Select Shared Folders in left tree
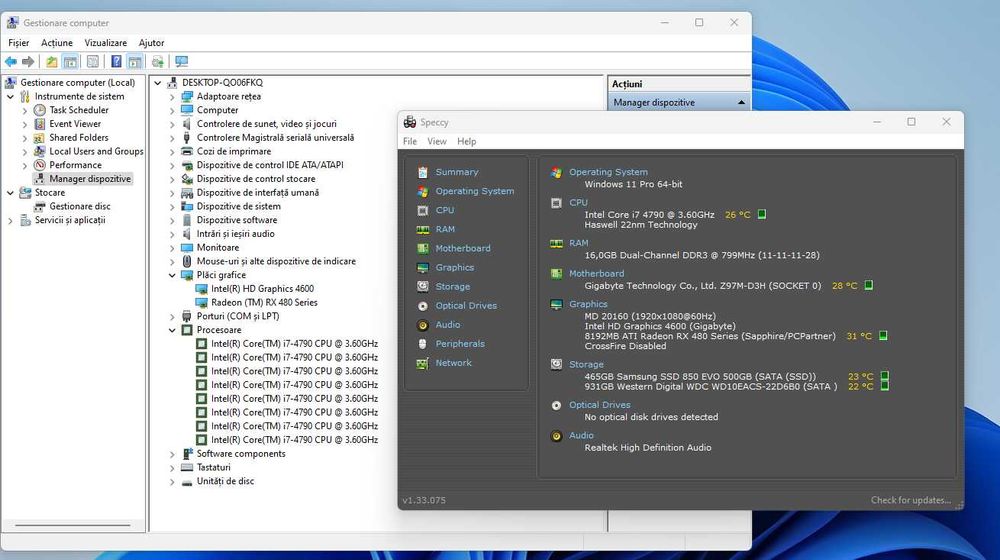Image resolution: width=1000 pixels, height=560 pixels. 79,138
